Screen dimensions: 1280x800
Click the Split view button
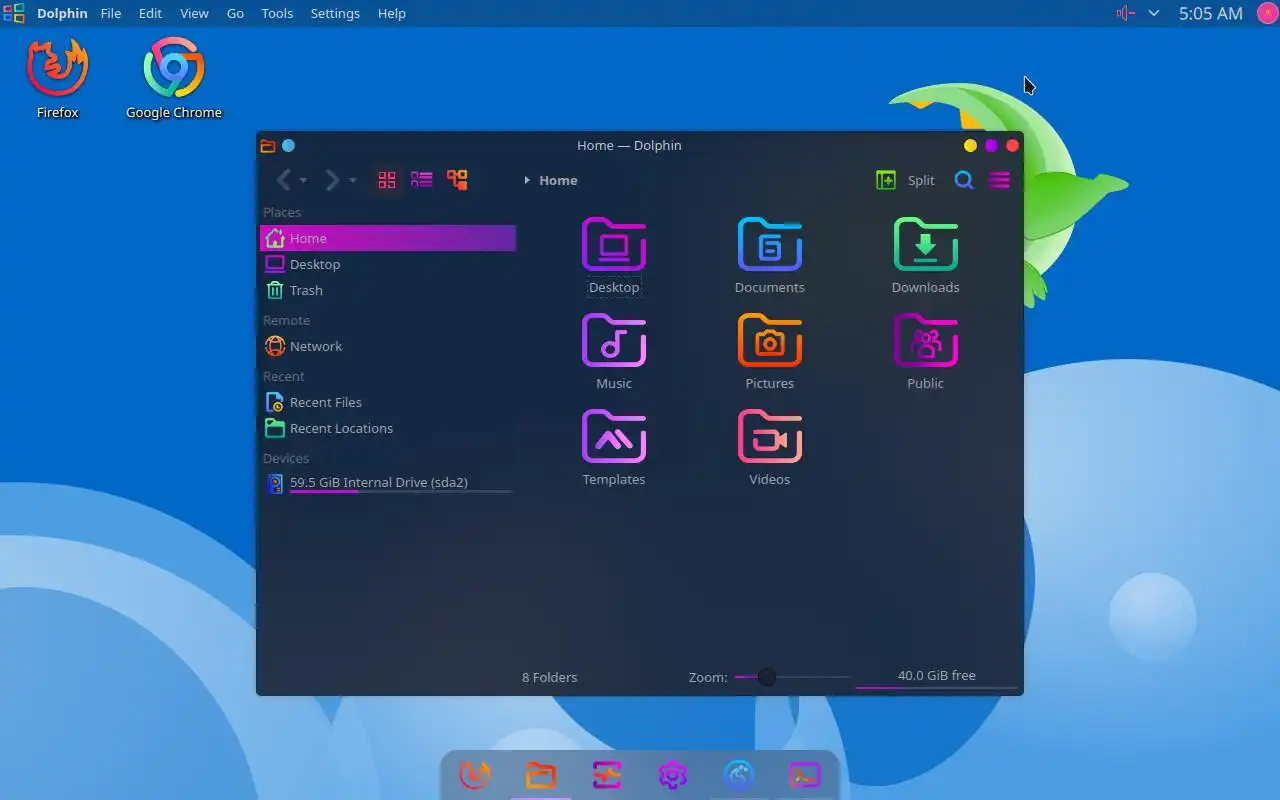[x=905, y=180]
